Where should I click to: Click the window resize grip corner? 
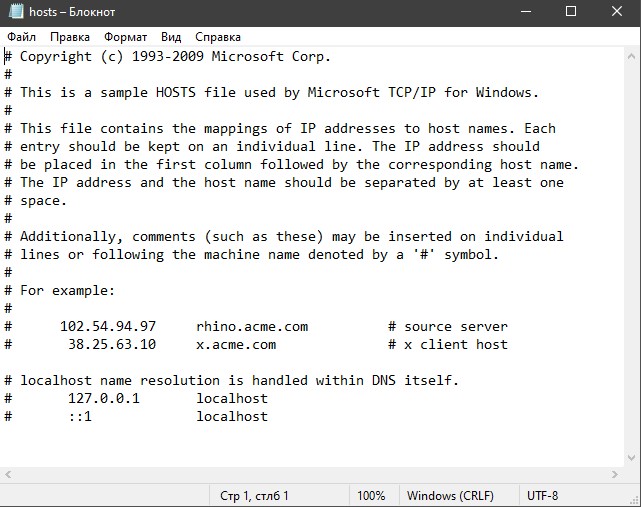635,501
